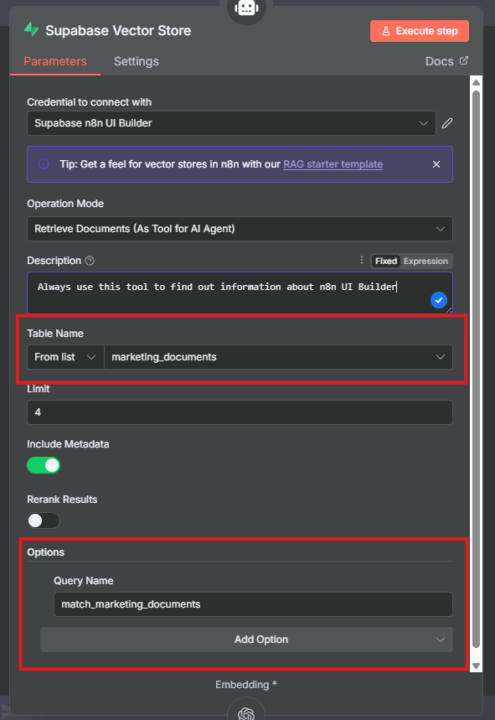Screen dimensions: 495x720
Task: Click the blue checkmark in Description field
Action: click(x=439, y=300)
